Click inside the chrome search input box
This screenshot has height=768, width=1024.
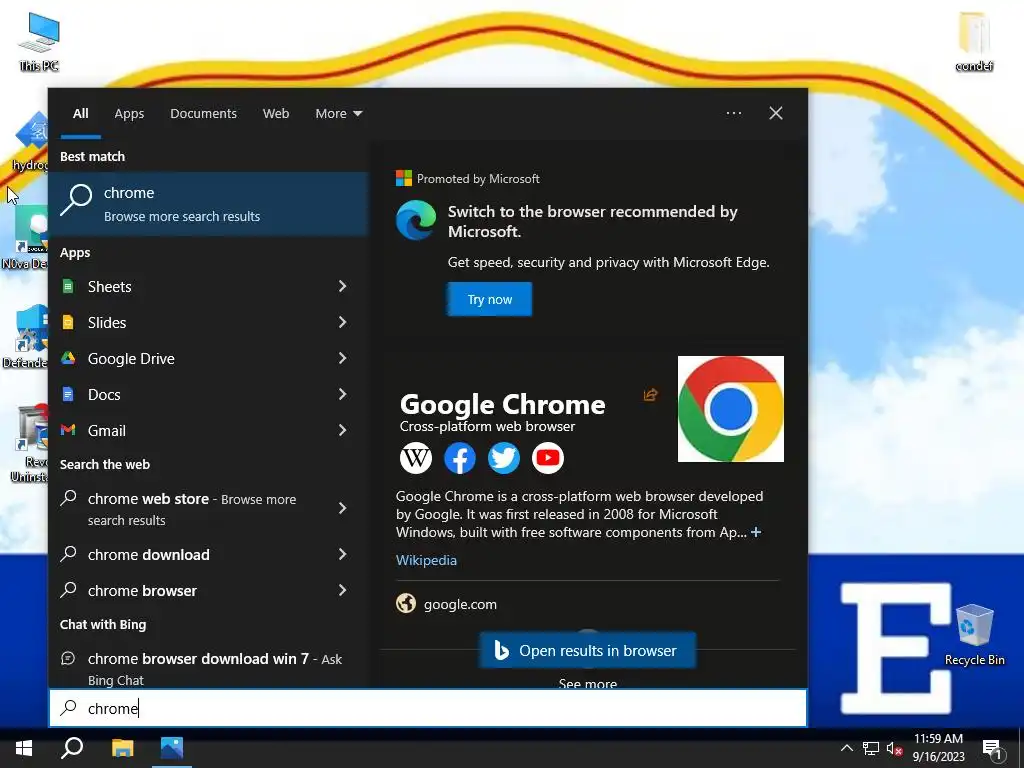coord(428,708)
